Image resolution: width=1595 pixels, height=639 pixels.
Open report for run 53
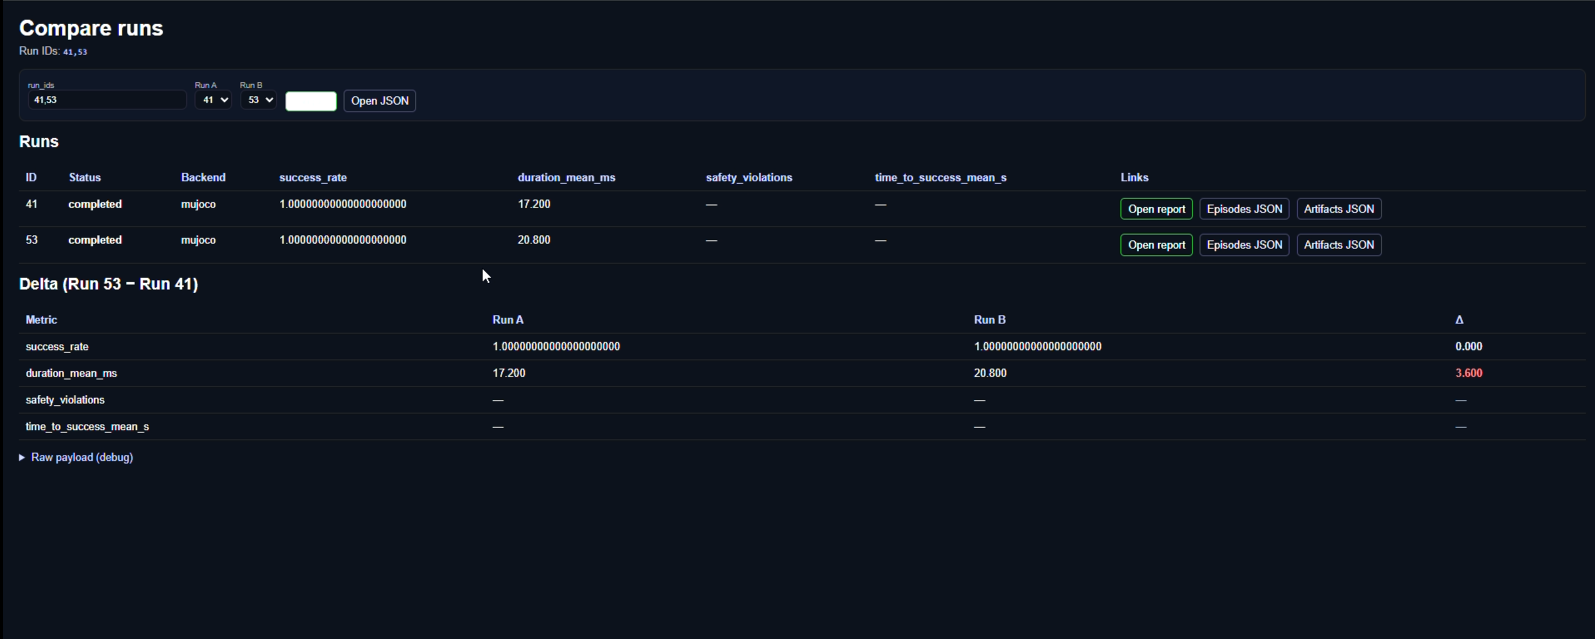[x=1156, y=245]
